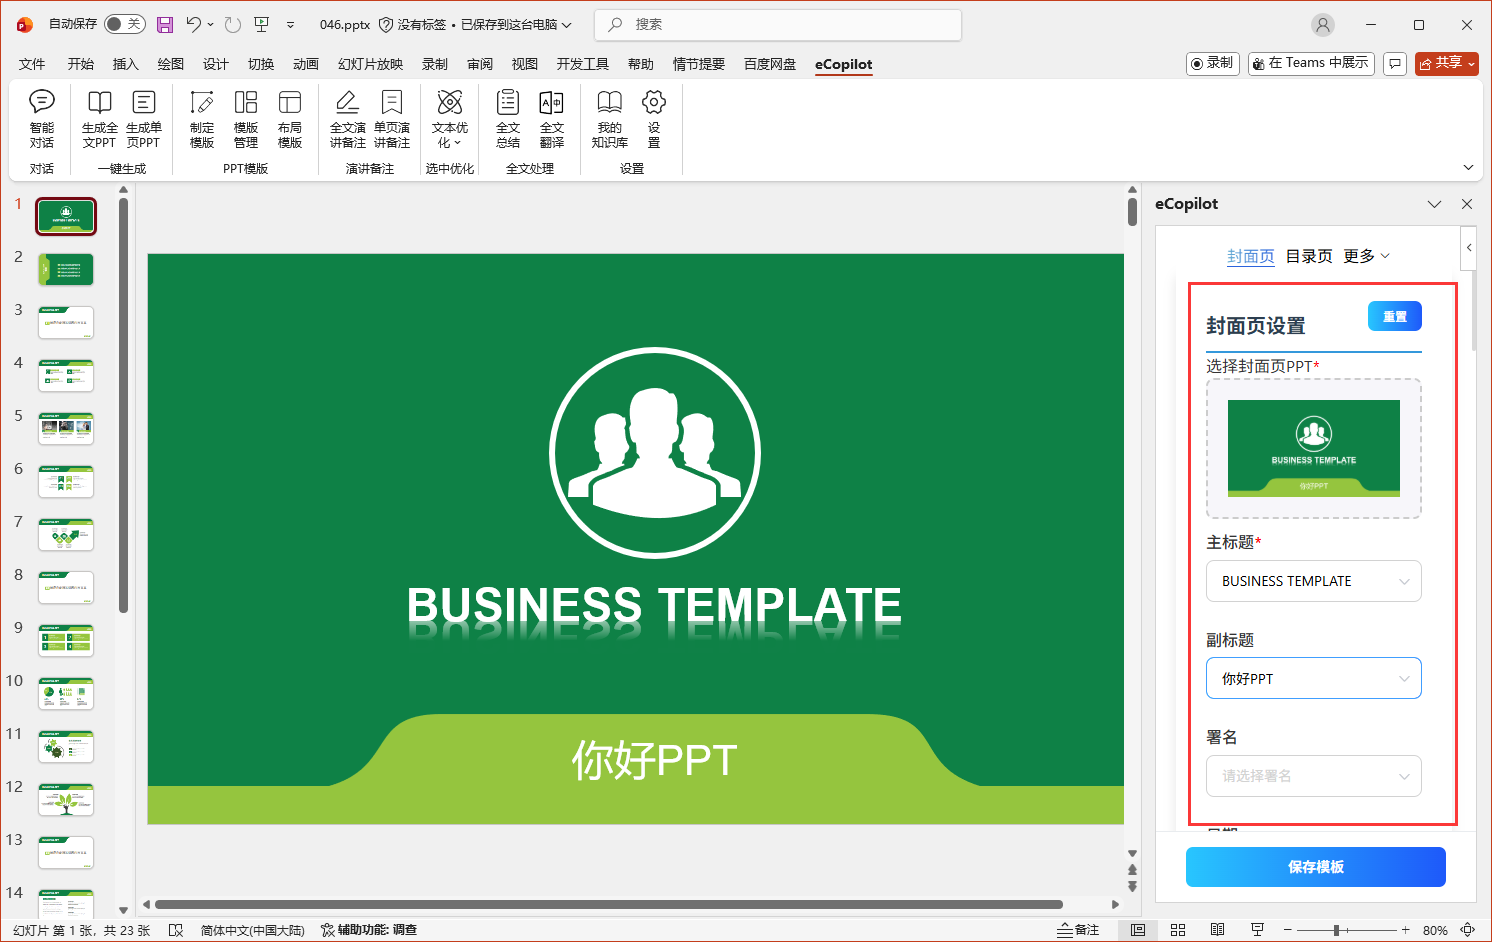
Task: Switch to slide sorter view in status bar
Action: click(1178, 929)
